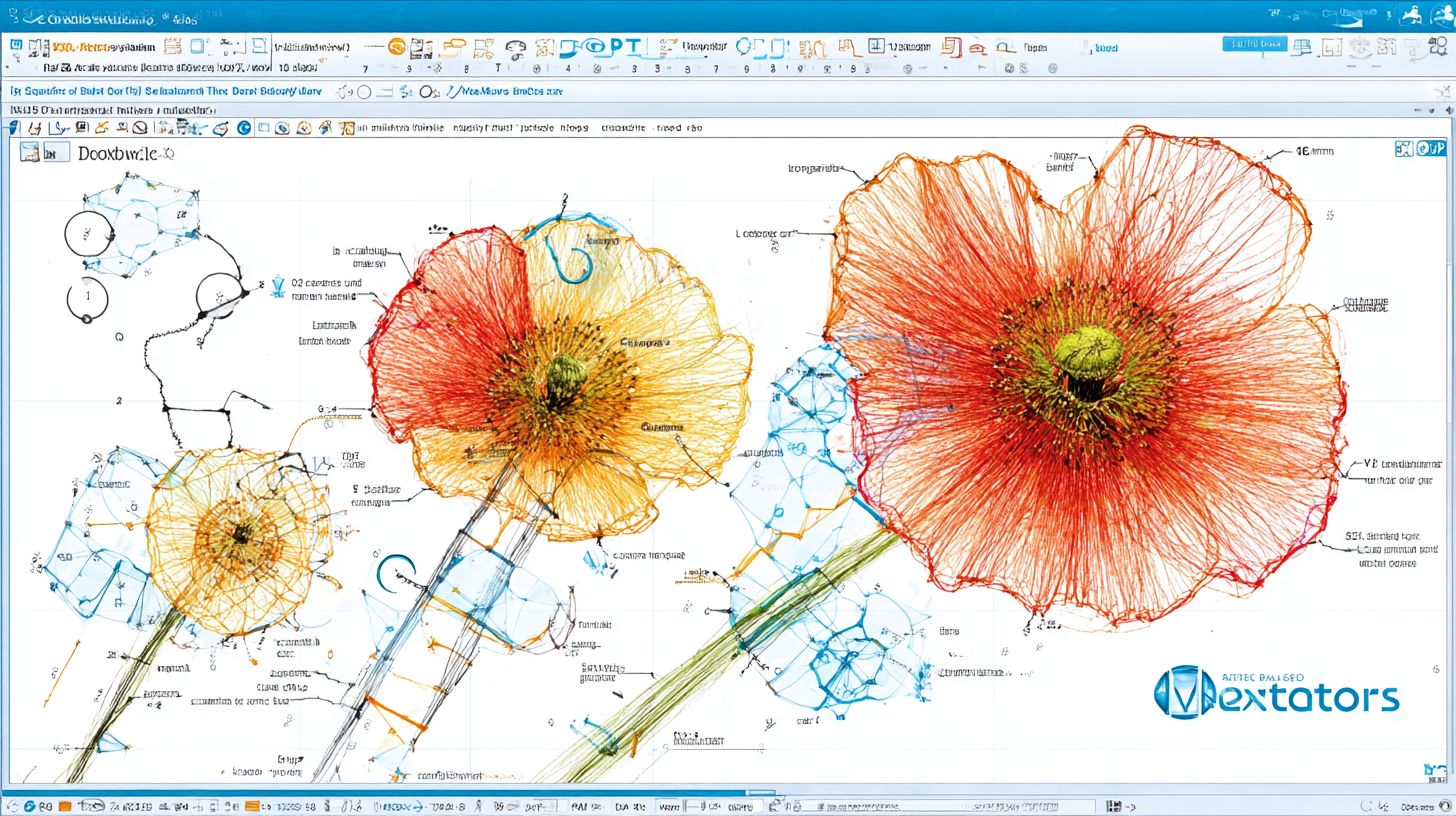Click the blue feather icon starting the drawing toolbar
Screen dimensions: 1456x816
pyautogui.click(x=14, y=128)
